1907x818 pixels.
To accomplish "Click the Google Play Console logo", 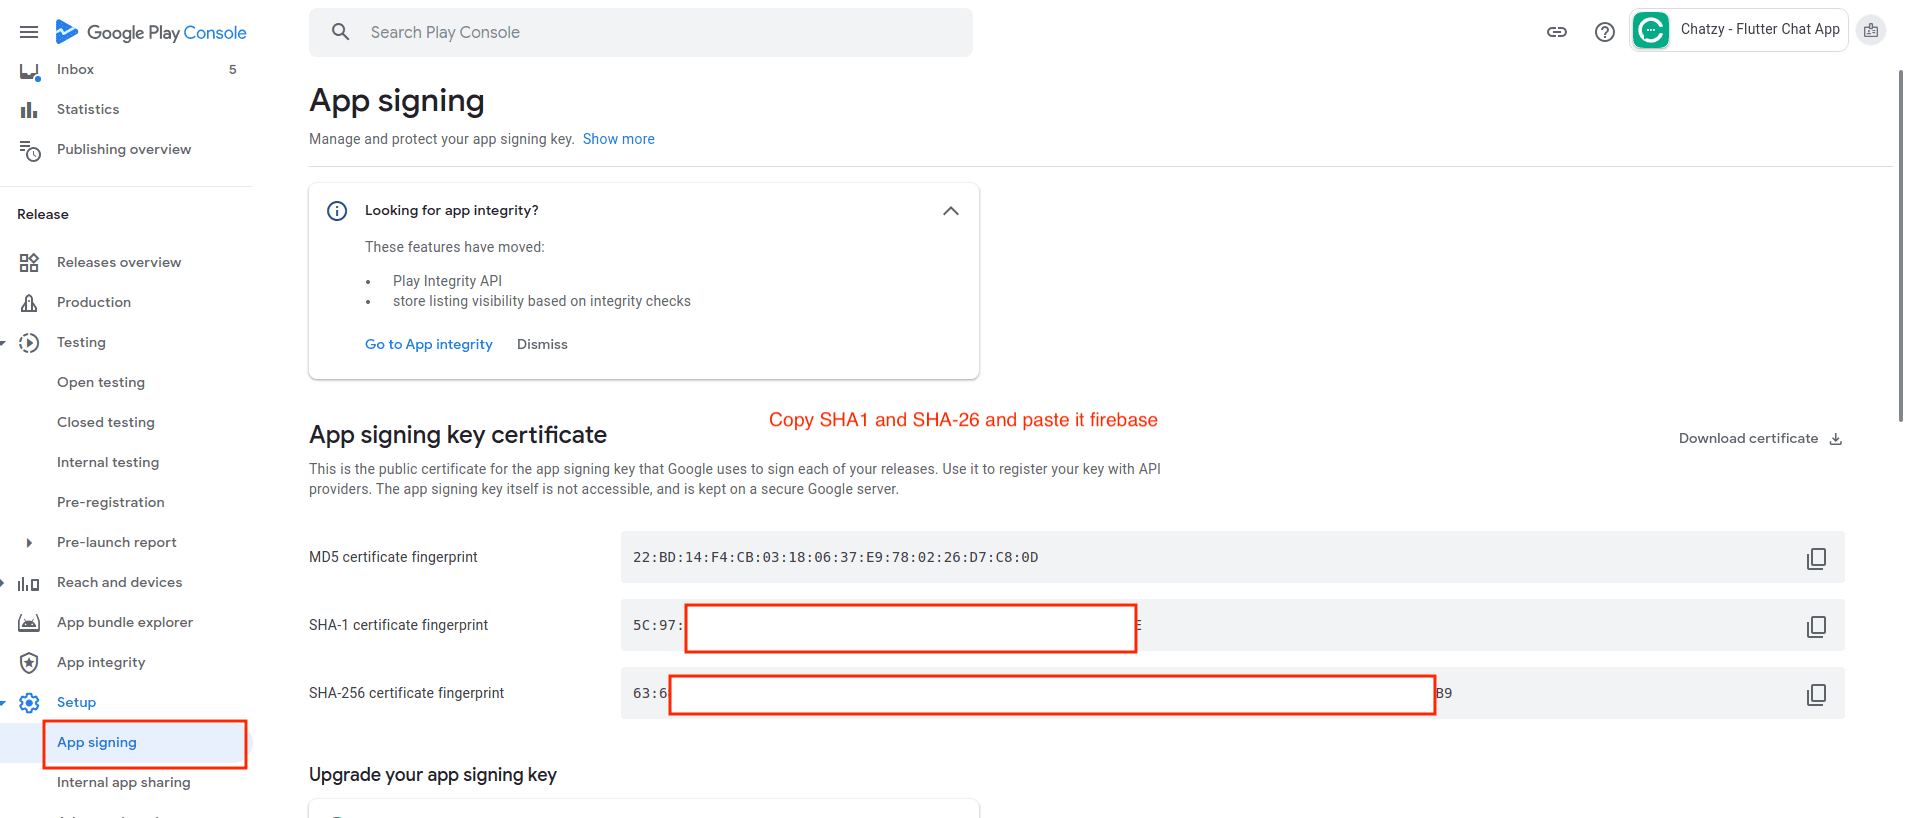I will pyautogui.click(x=151, y=32).
